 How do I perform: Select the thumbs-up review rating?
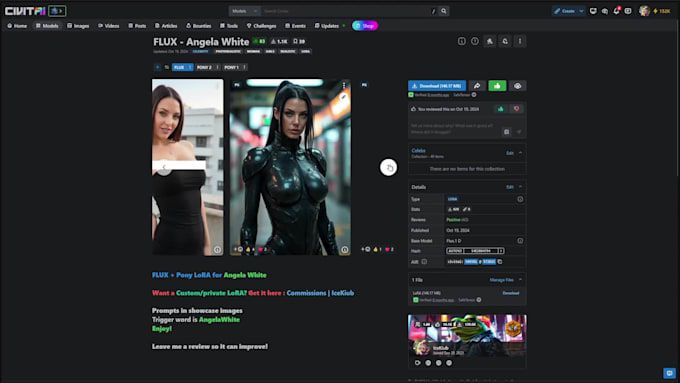500,109
